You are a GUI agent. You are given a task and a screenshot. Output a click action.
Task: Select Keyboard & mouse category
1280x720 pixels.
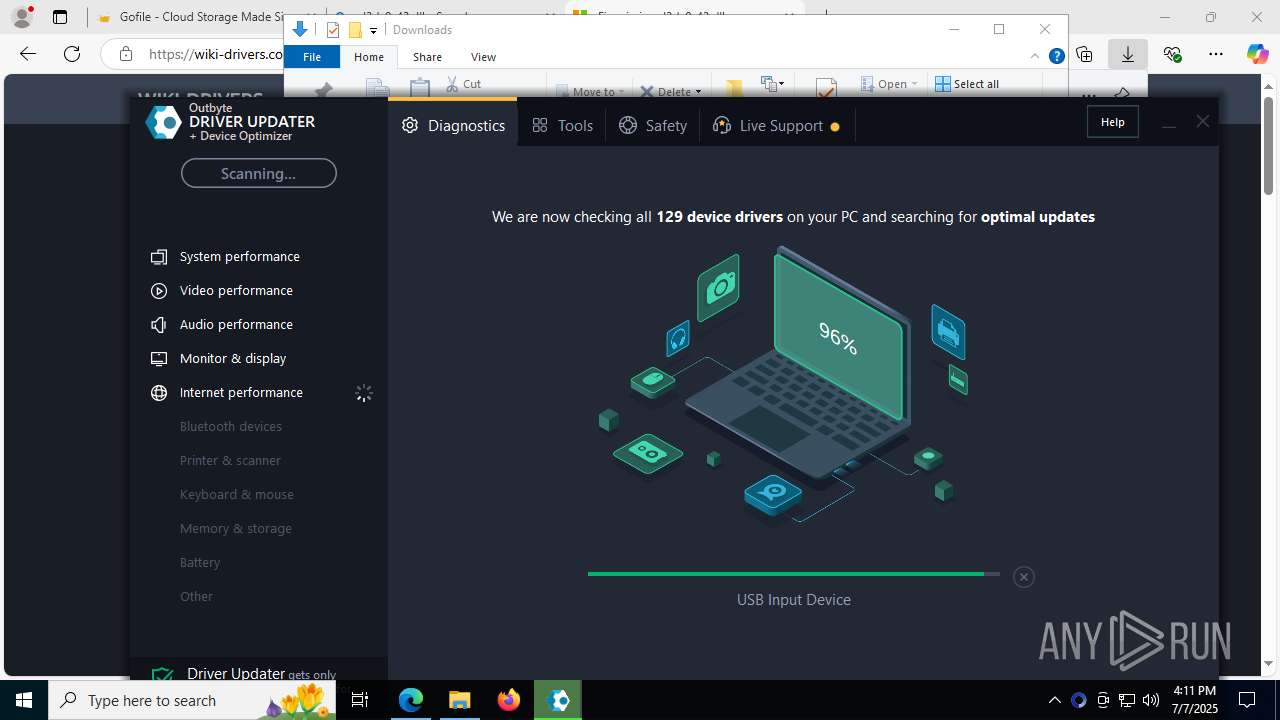(x=237, y=494)
